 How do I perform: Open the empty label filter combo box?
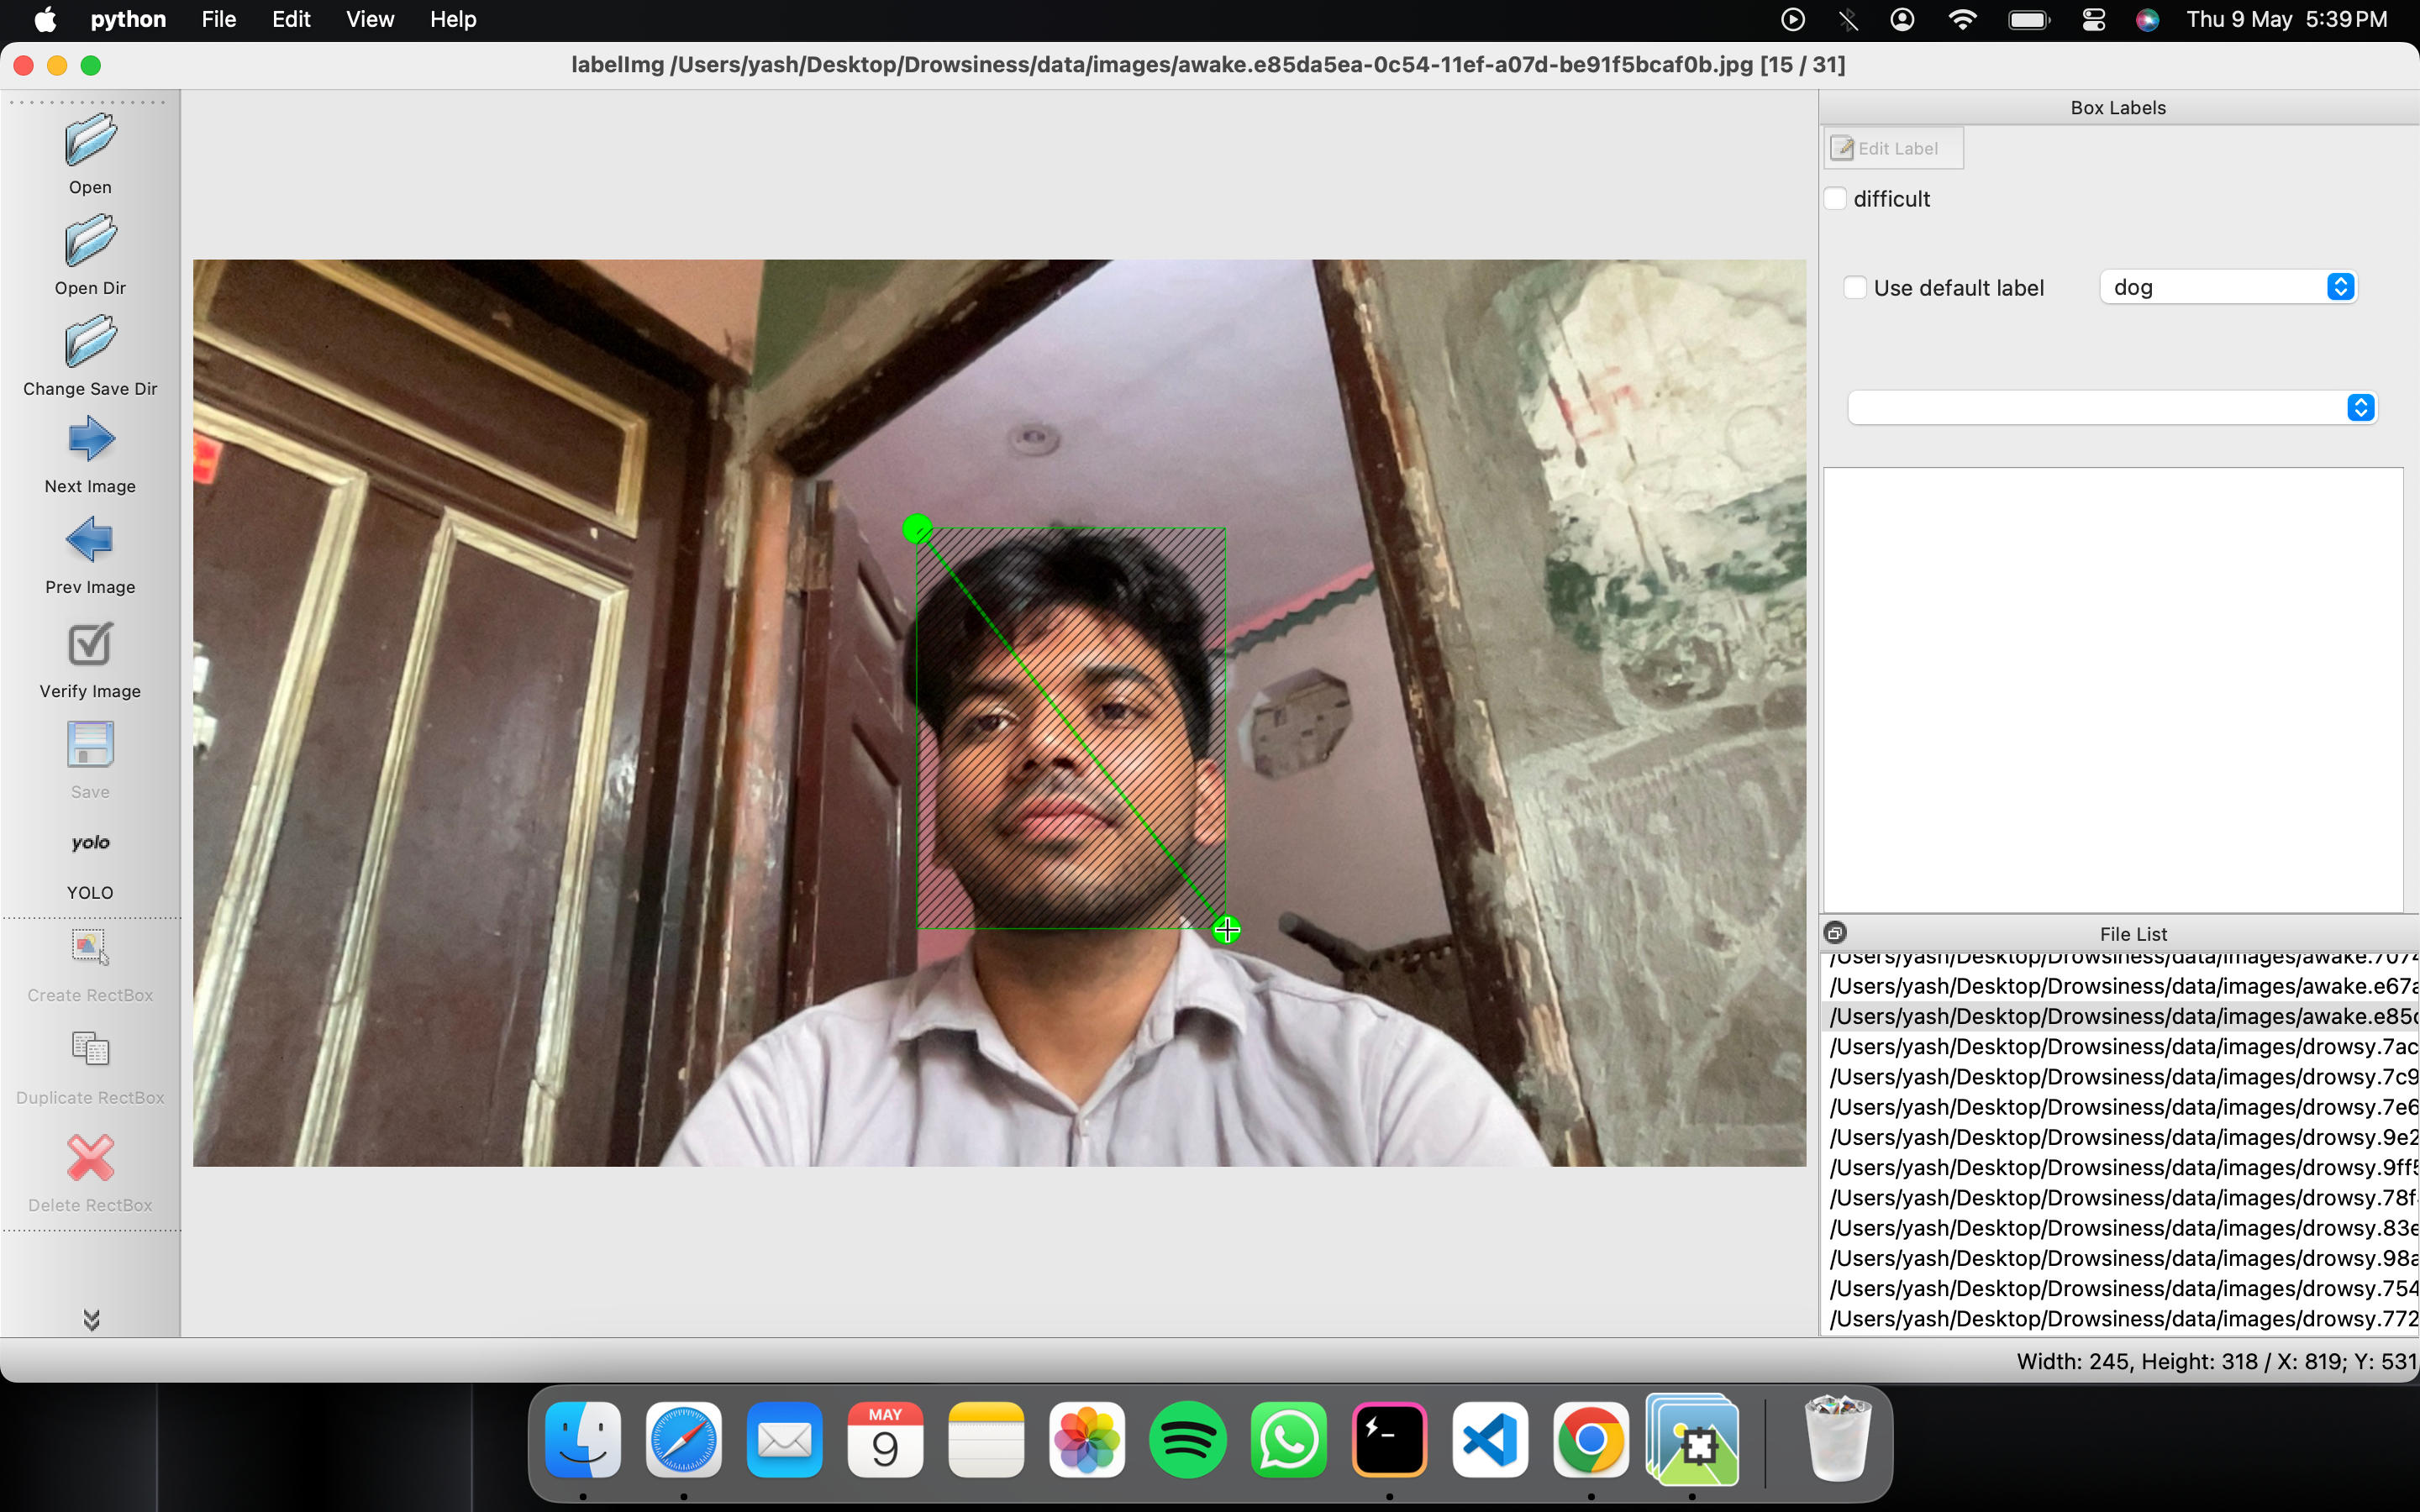(2112, 408)
